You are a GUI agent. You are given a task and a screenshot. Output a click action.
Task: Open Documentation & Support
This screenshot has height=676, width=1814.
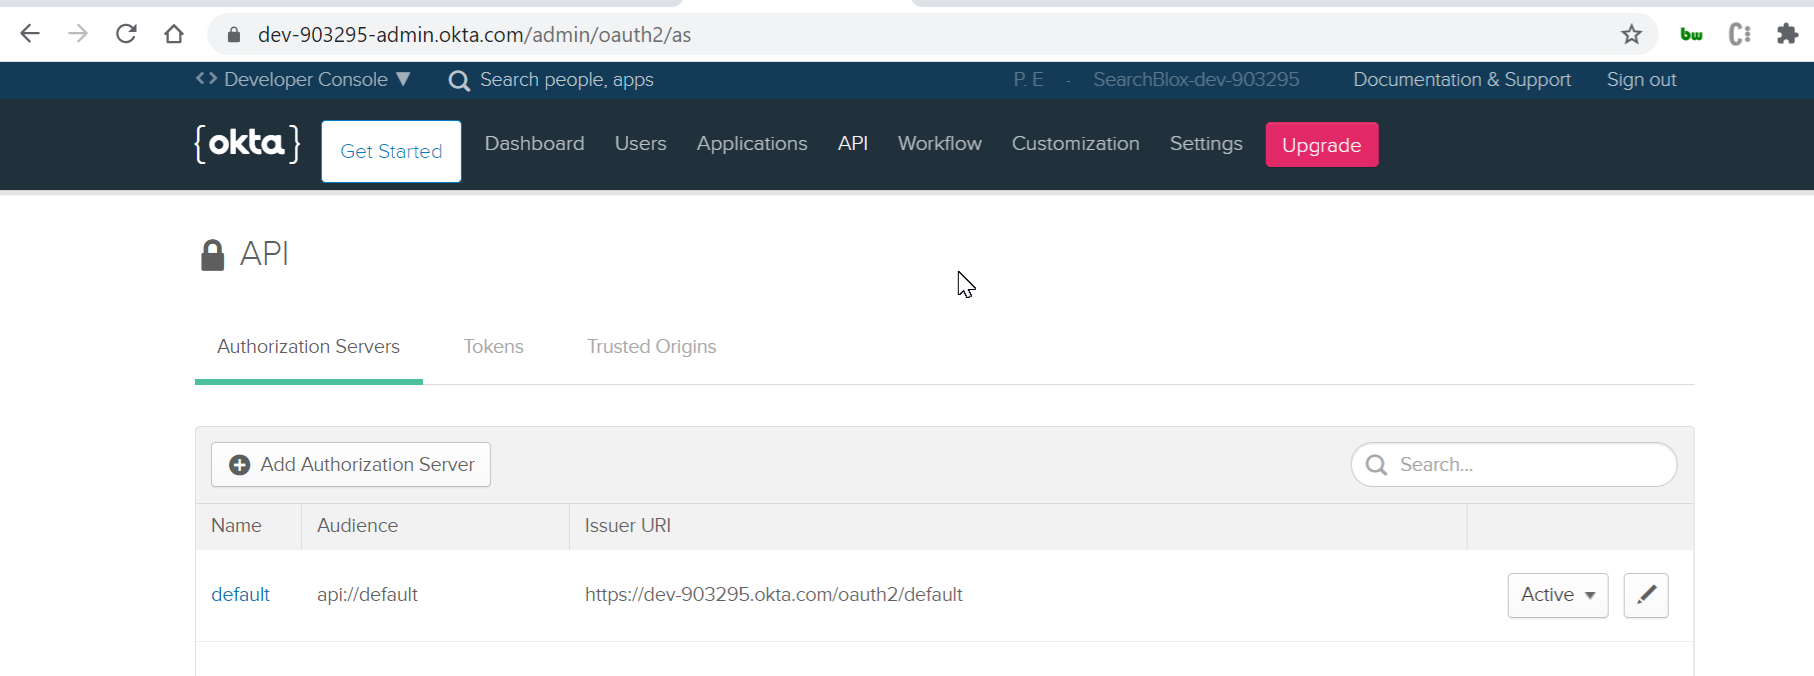pos(1462,80)
